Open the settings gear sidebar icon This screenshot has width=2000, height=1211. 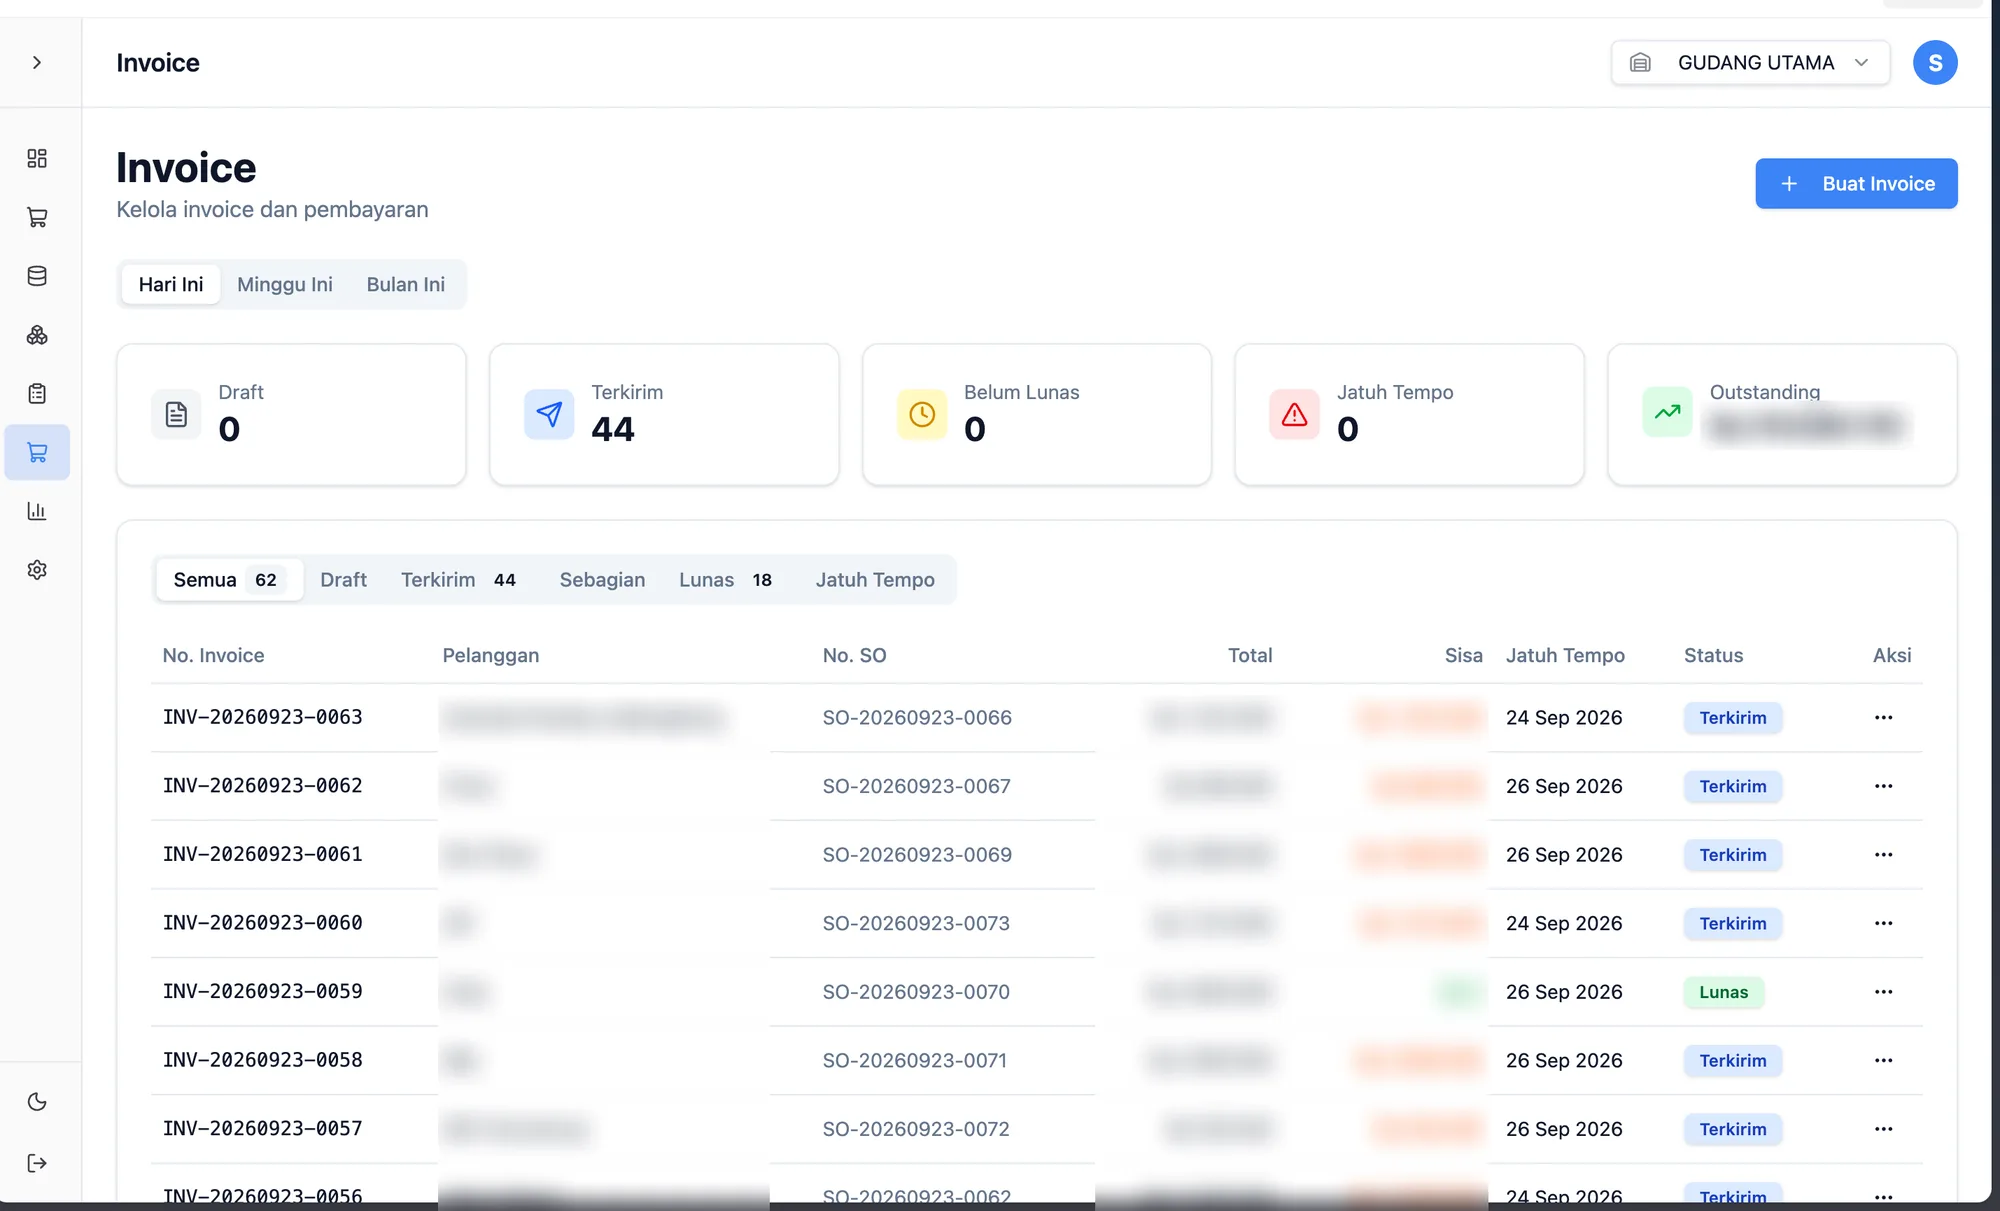click(37, 570)
